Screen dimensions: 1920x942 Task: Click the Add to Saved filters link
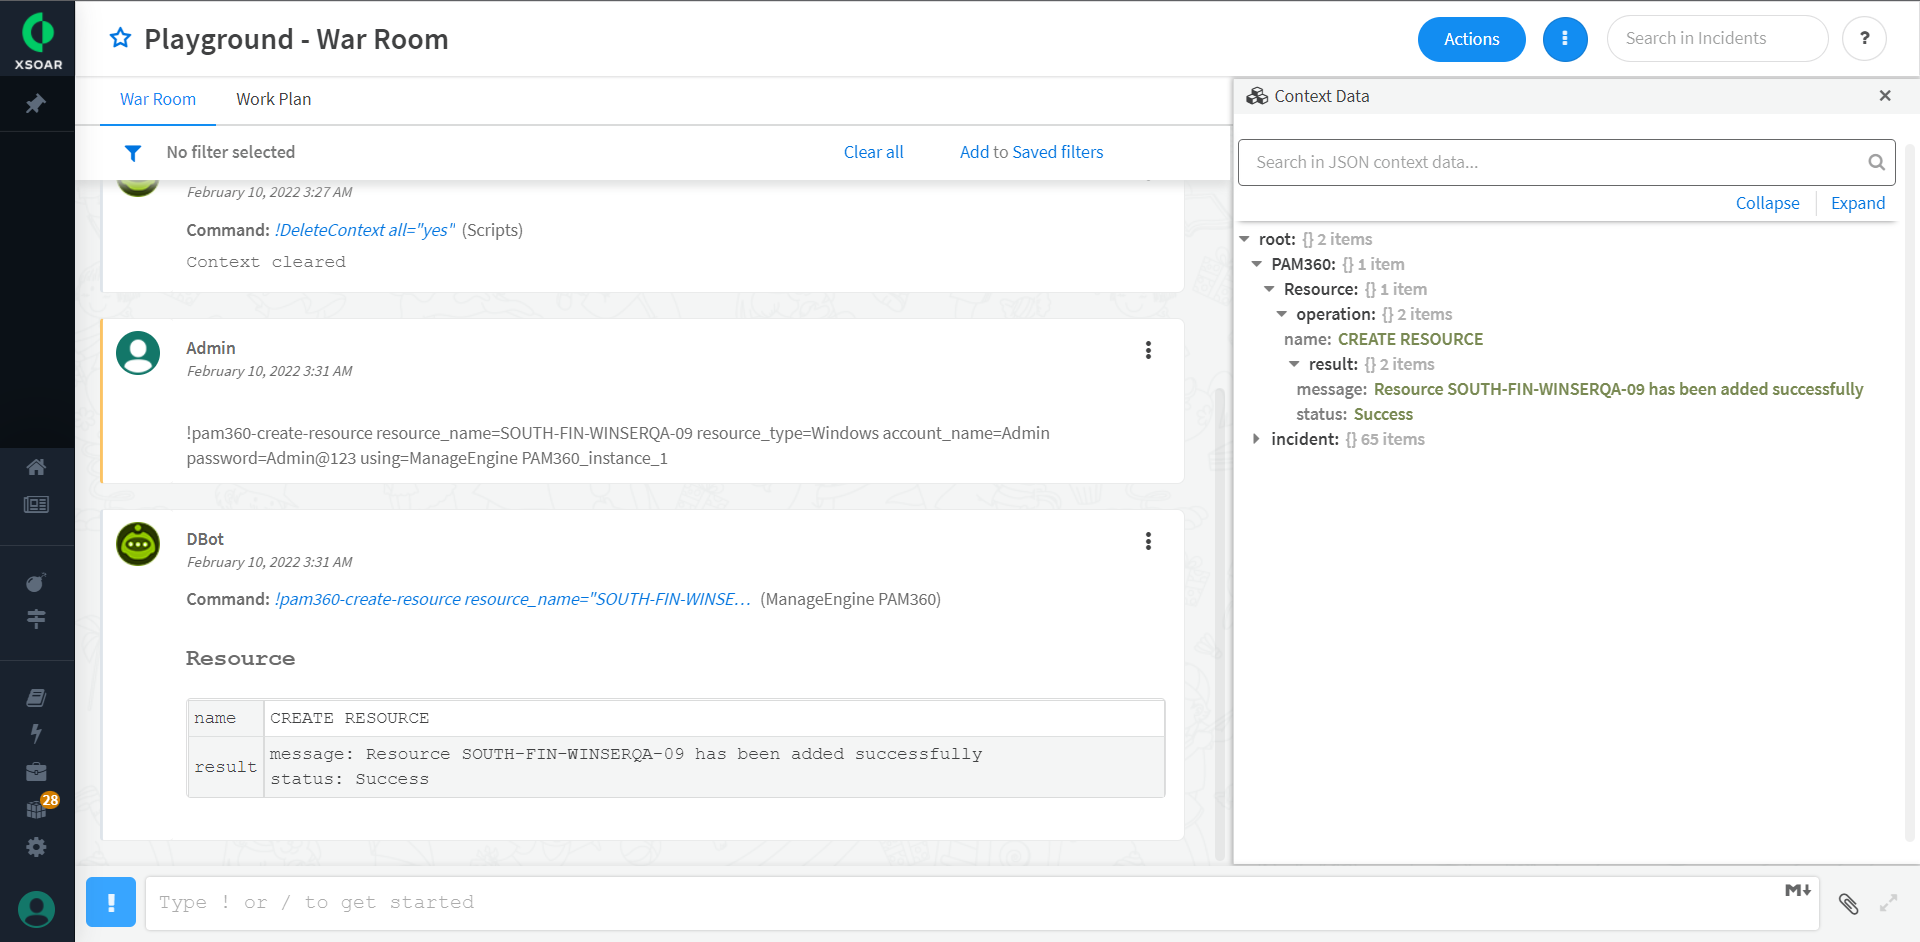click(1031, 152)
